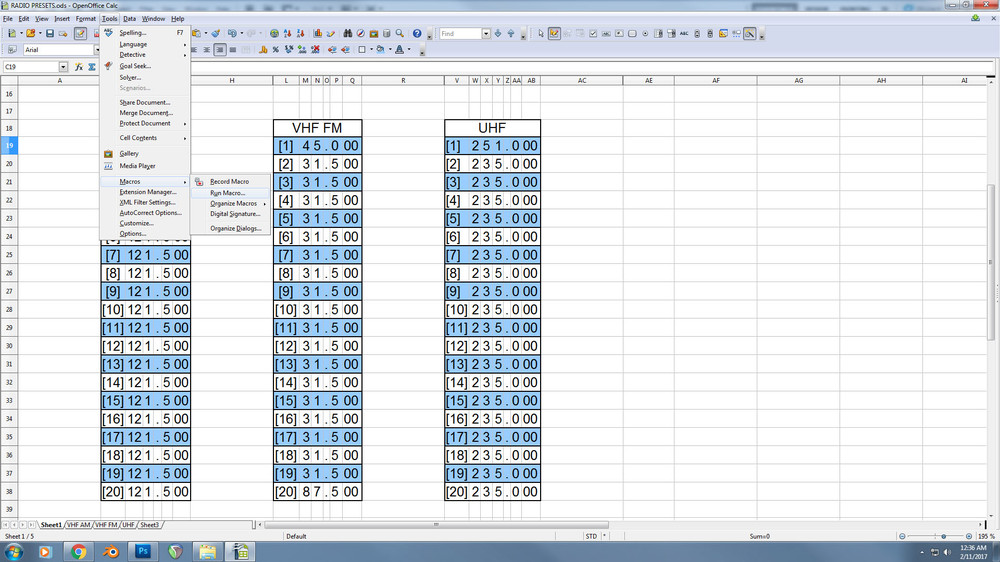The width and height of the screenshot is (1000, 562).
Task: Select Extension Manager... in Tools menu
Action: point(147,192)
